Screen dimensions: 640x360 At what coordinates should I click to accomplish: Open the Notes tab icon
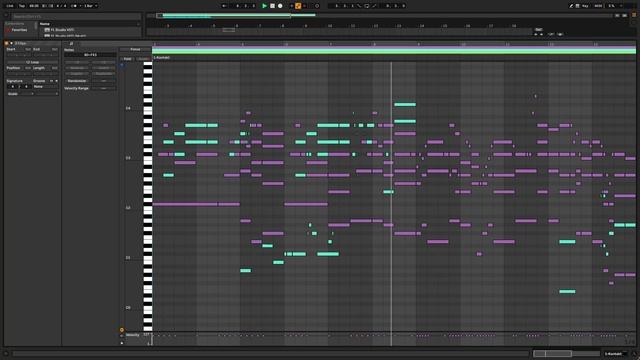71,43
